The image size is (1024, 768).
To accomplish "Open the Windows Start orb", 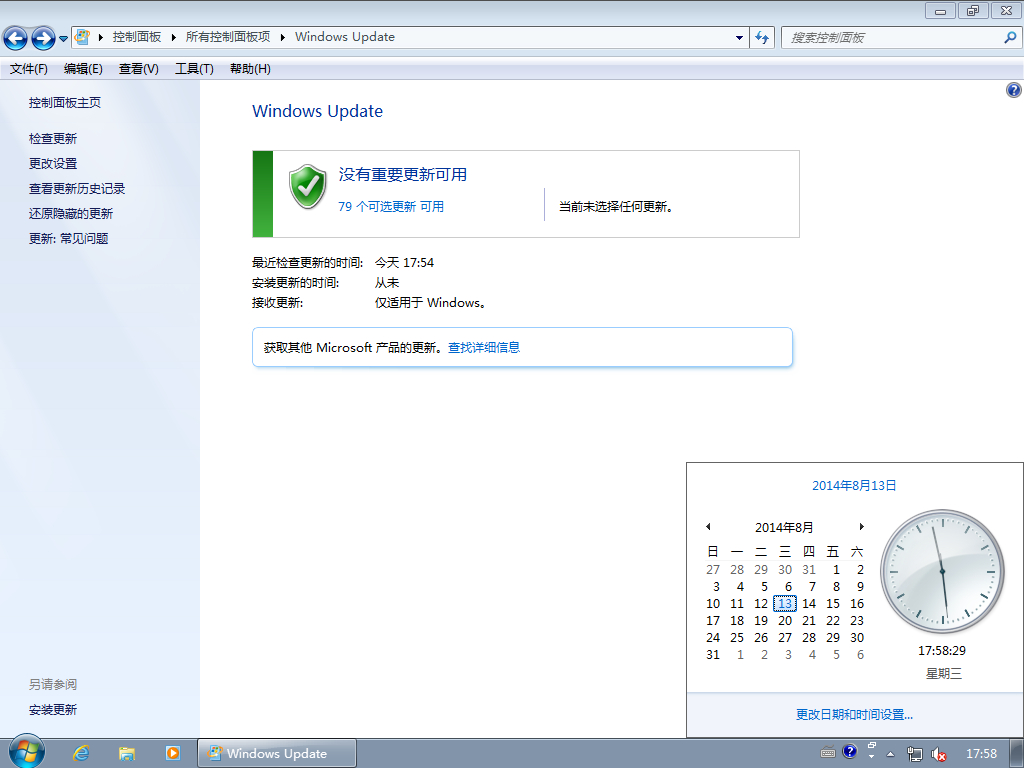I will (27, 752).
